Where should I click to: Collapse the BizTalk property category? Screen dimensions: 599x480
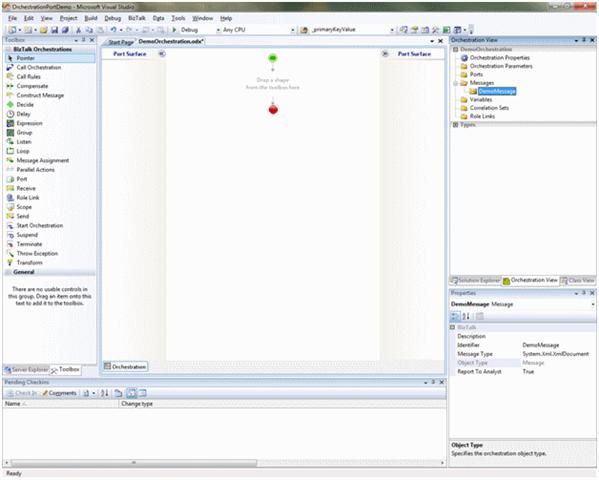pyautogui.click(x=453, y=328)
